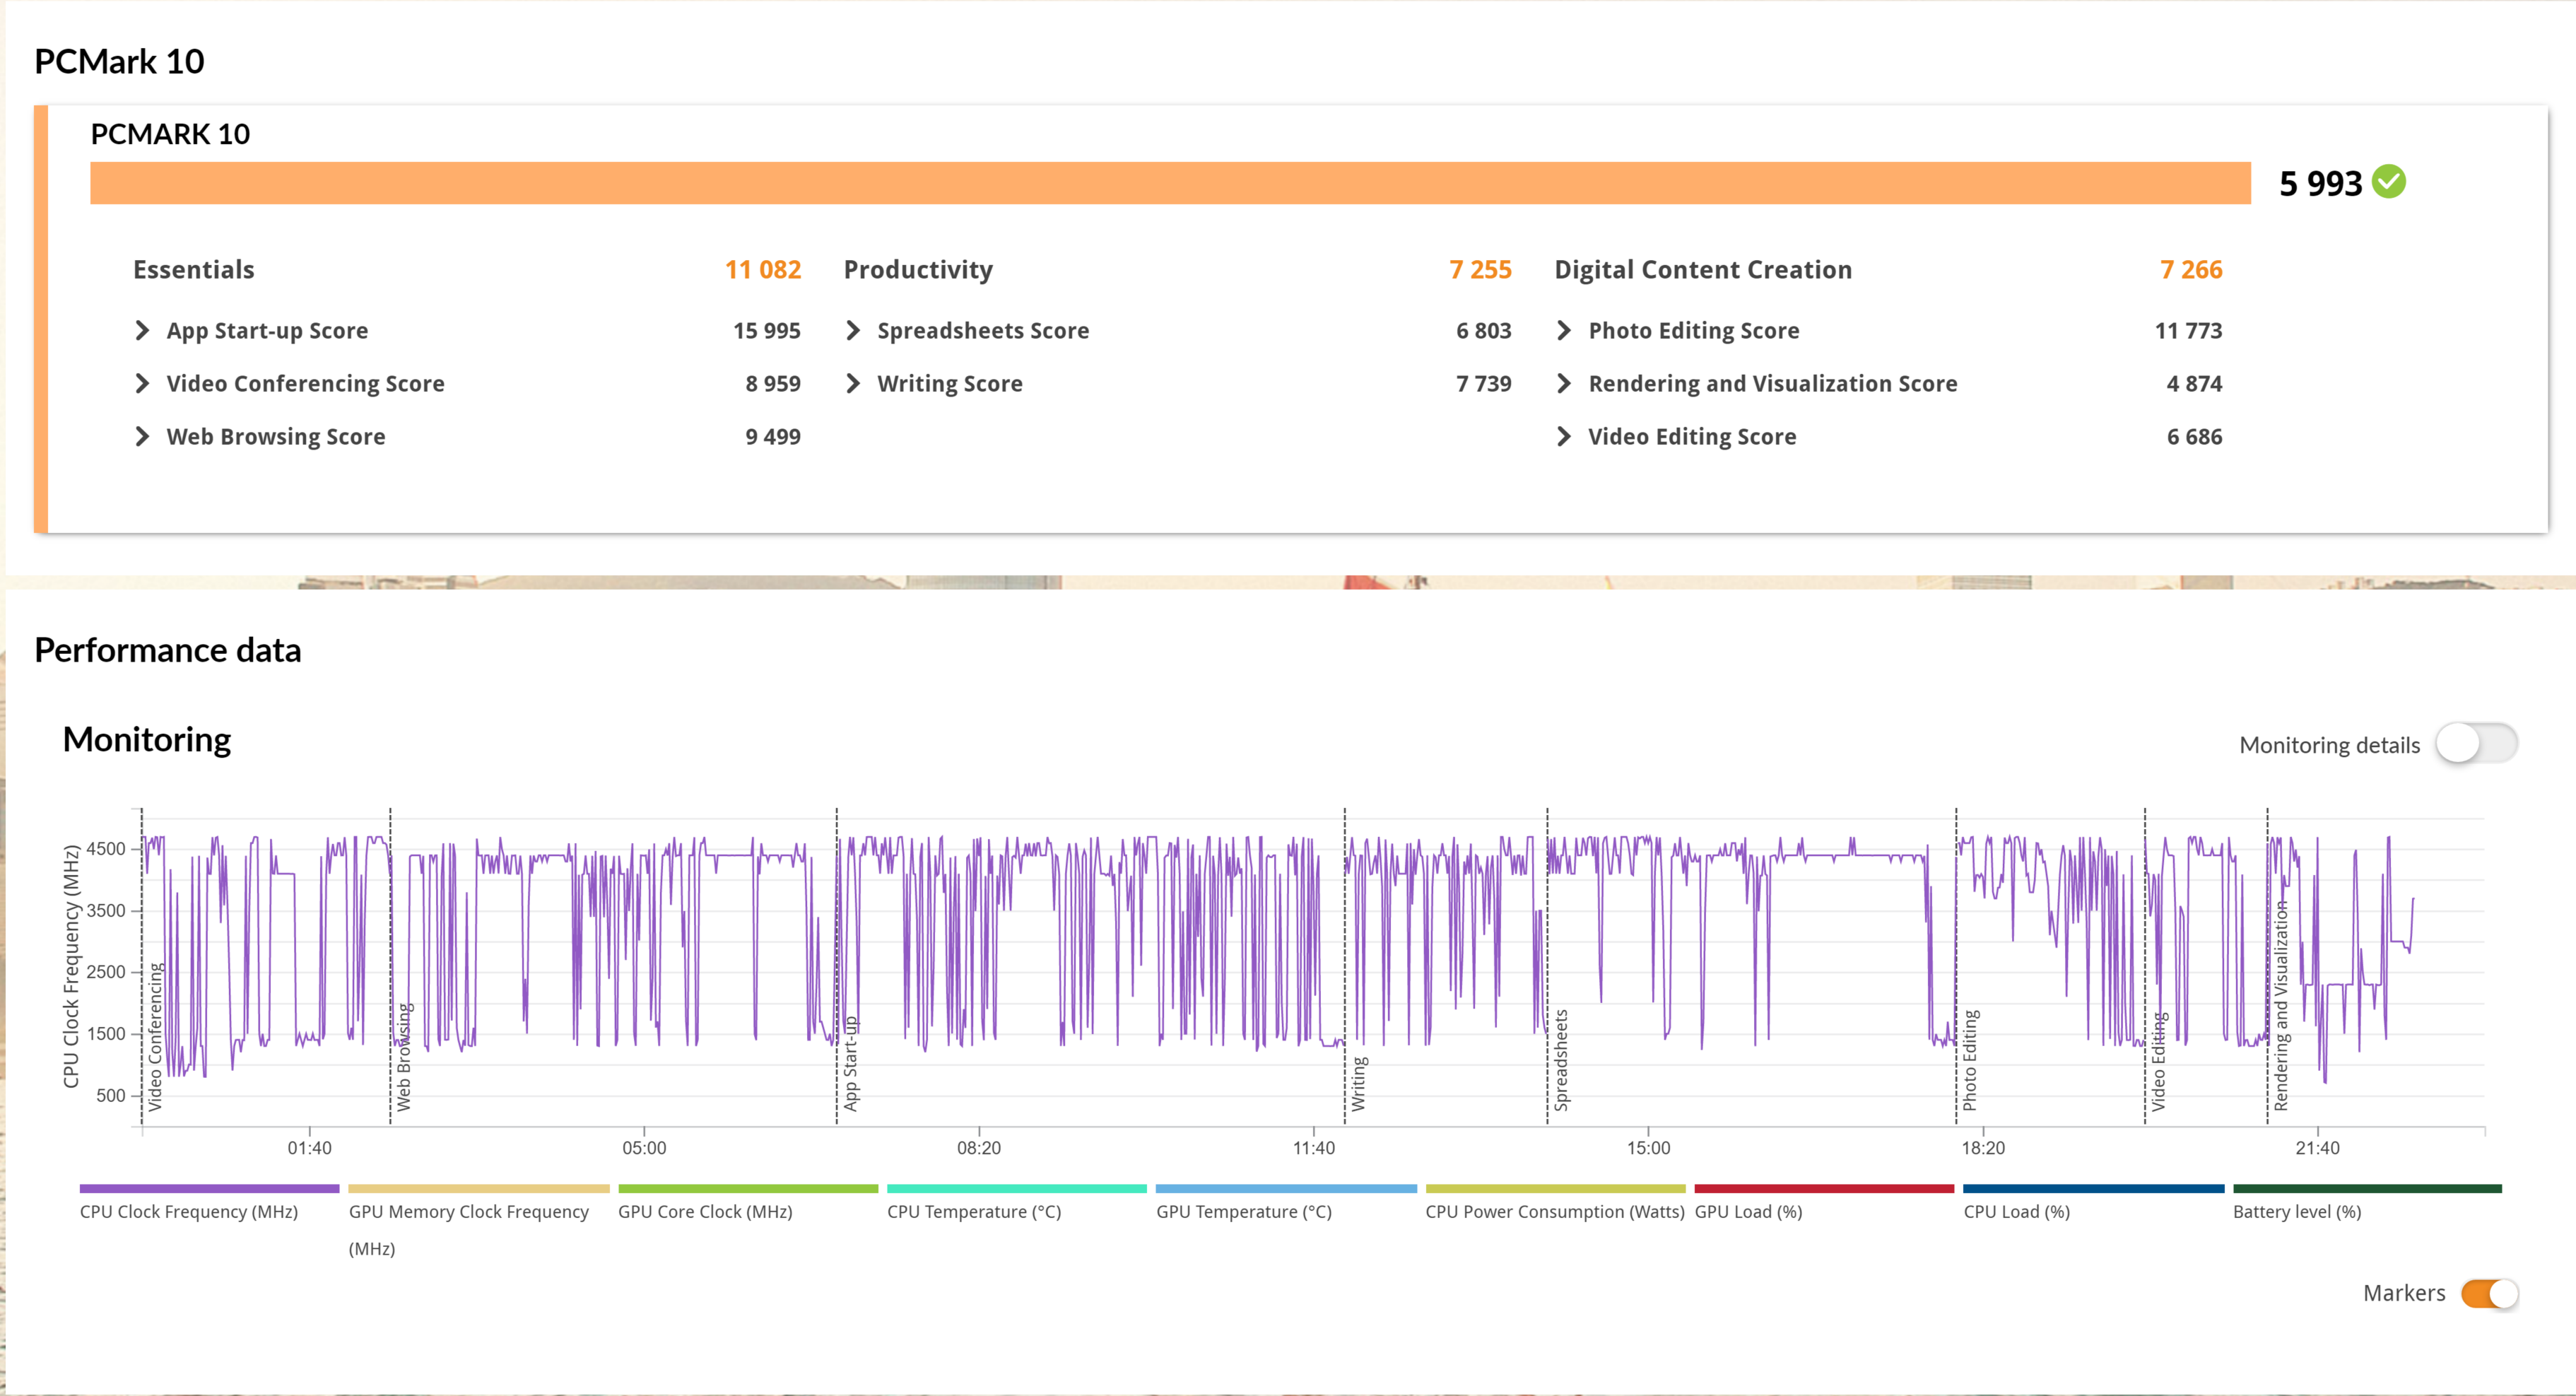Click Writing value 7 739

tap(1484, 384)
